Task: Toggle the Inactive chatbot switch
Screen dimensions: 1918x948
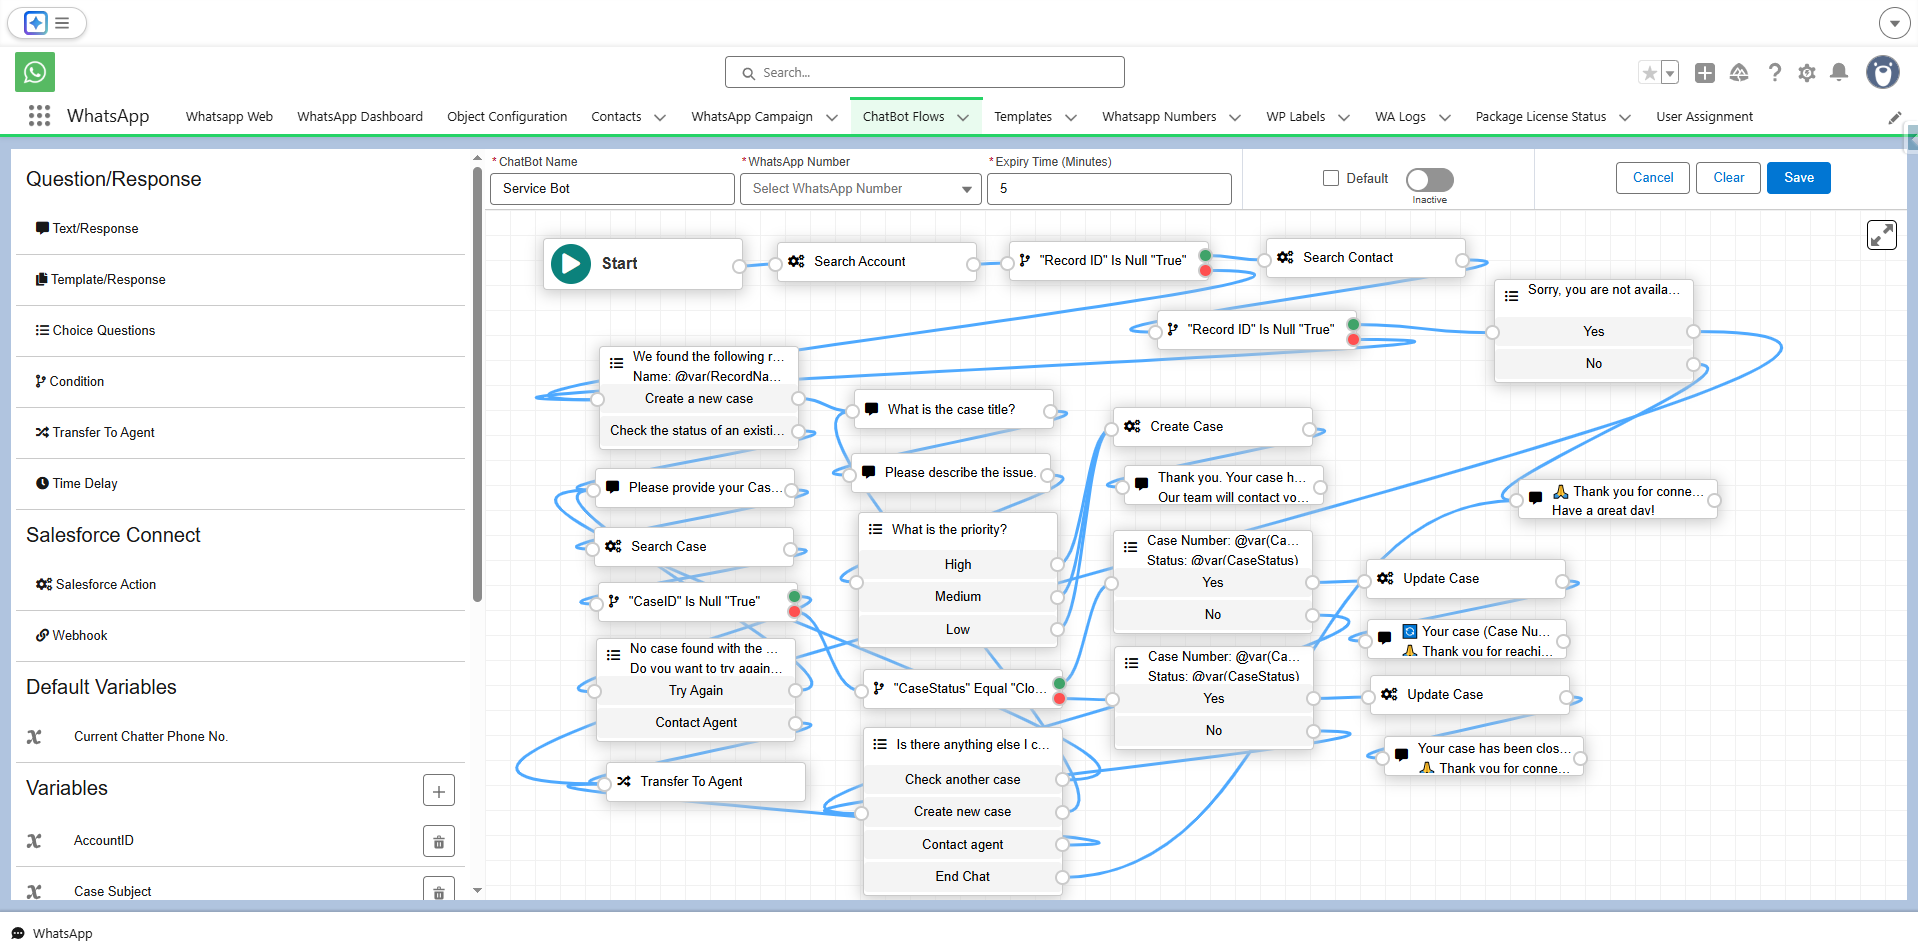Action: 1429,179
